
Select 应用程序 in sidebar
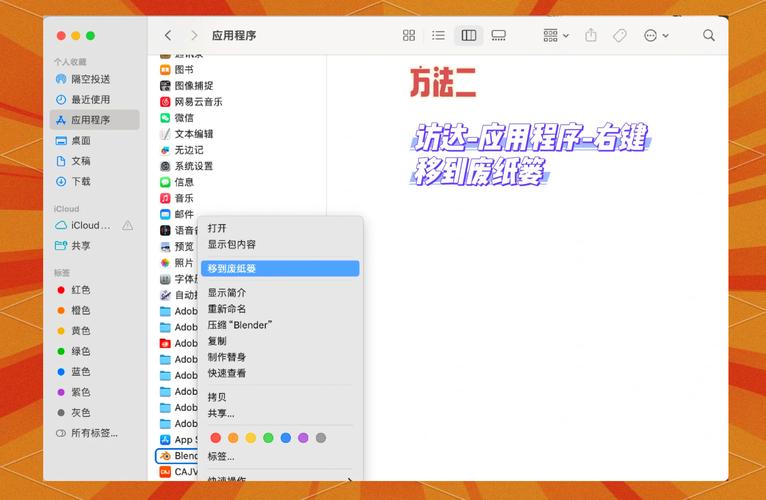(94, 120)
